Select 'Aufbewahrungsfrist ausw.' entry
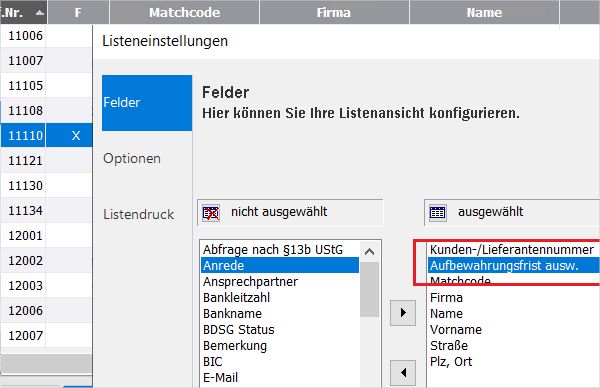600x388 pixels. (x=514, y=265)
